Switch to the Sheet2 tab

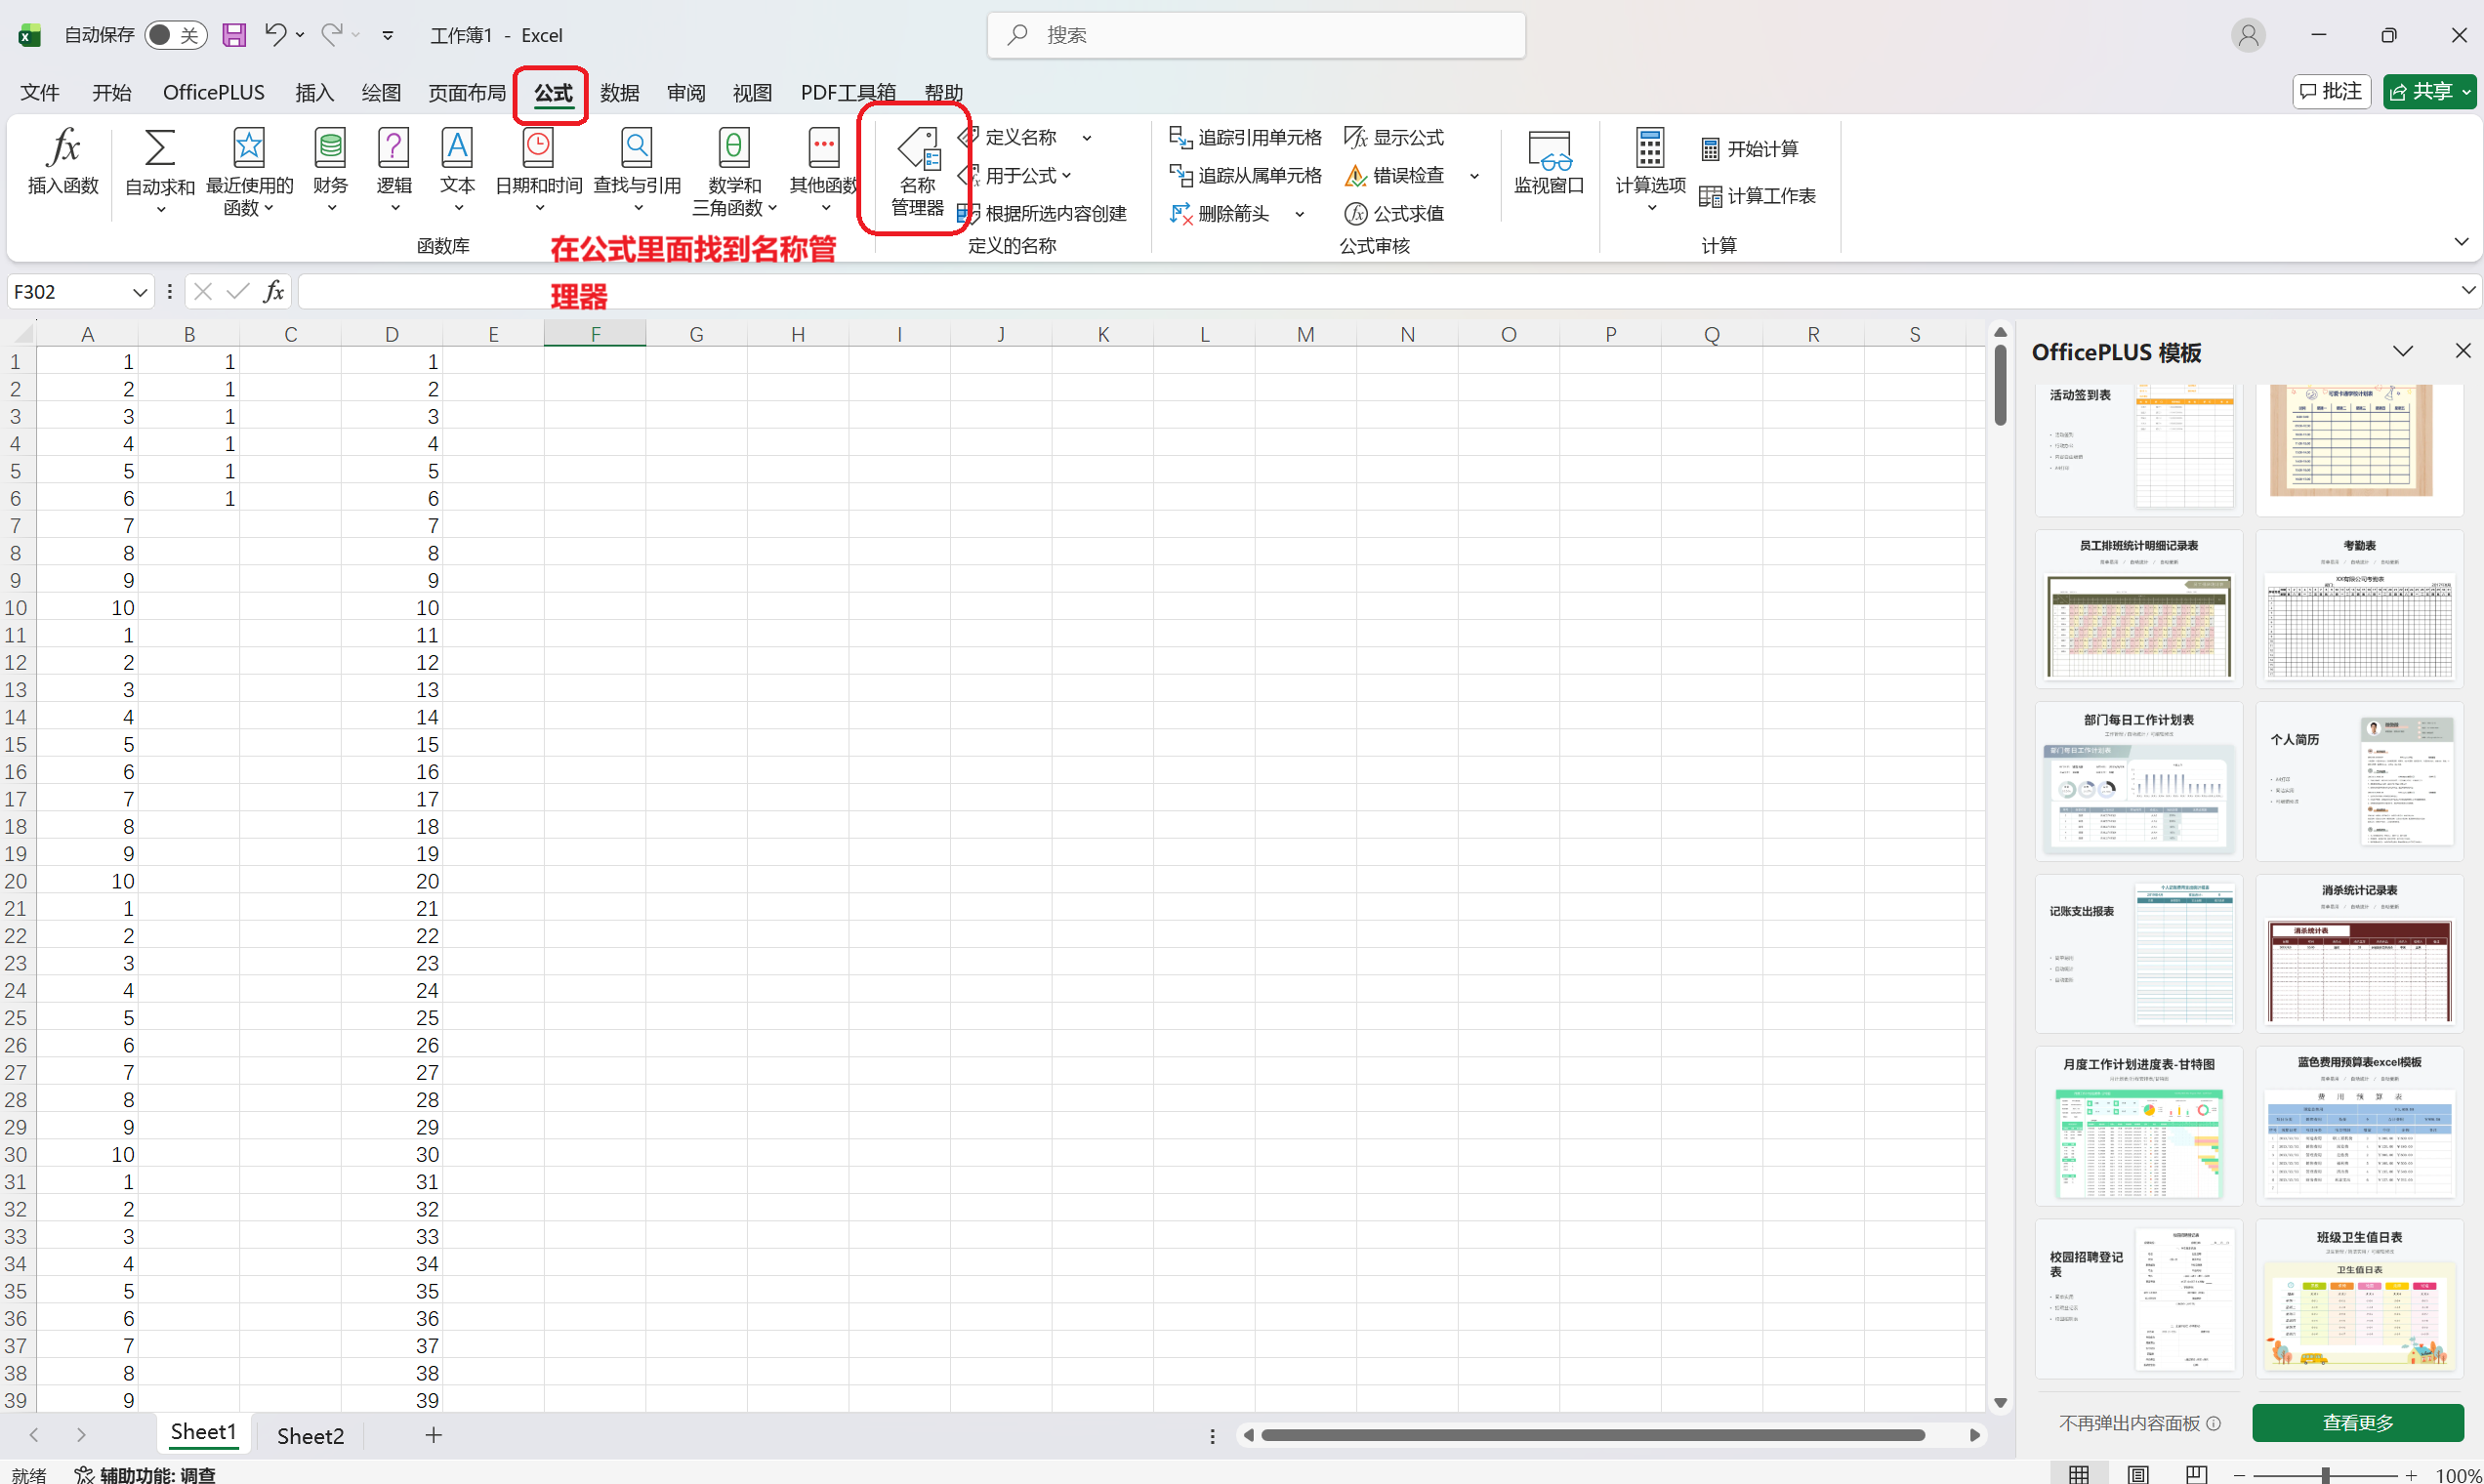tap(310, 1435)
